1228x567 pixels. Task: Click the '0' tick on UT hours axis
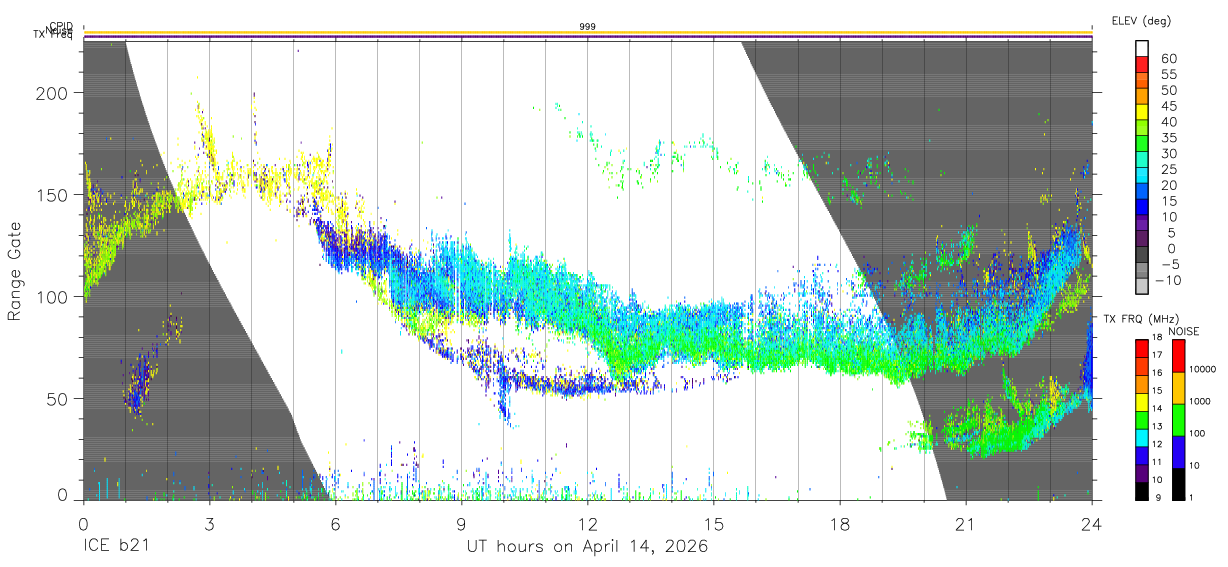click(x=82, y=523)
